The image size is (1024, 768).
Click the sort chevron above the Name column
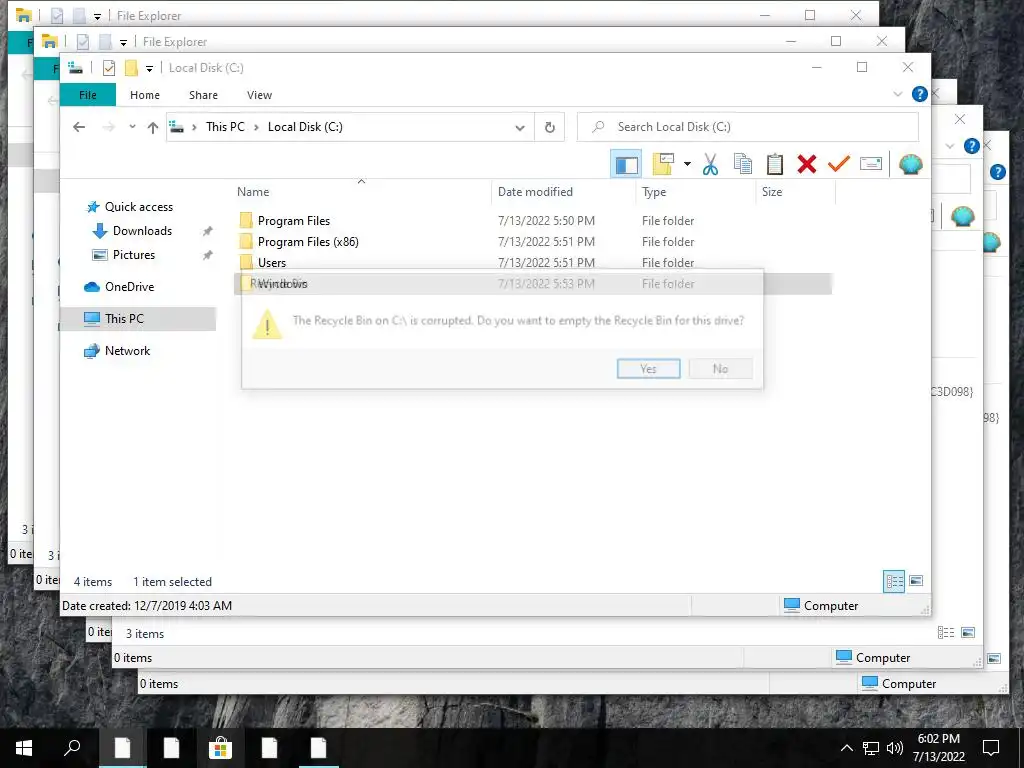point(361,181)
